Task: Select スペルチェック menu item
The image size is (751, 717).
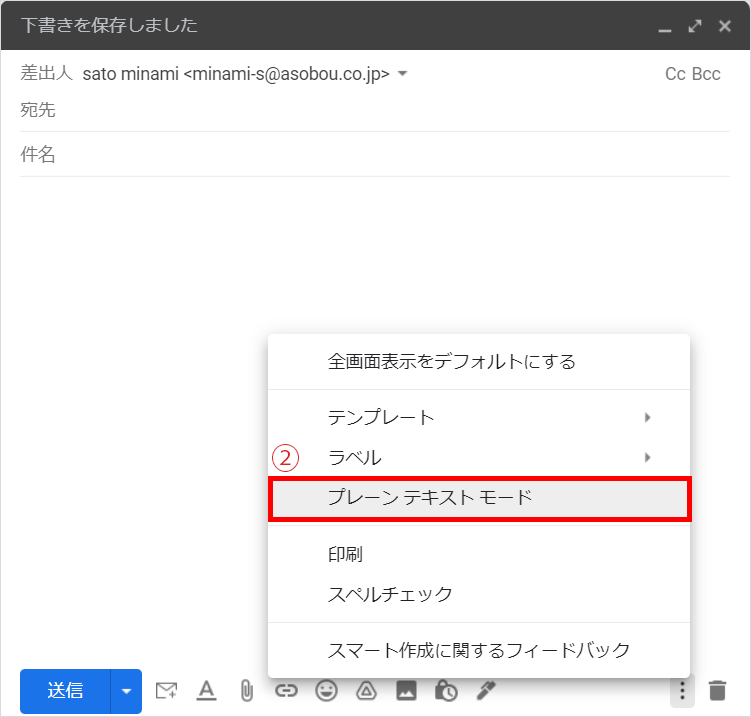Action: [479, 594]
